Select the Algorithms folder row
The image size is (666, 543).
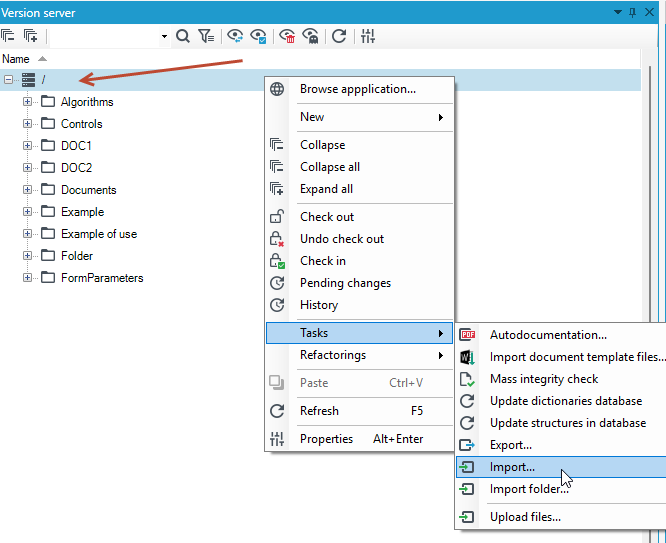point(87,102)
